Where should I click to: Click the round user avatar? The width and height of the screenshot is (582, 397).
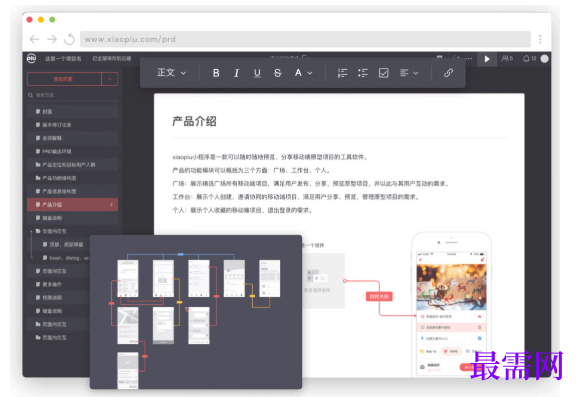[545, 59]
